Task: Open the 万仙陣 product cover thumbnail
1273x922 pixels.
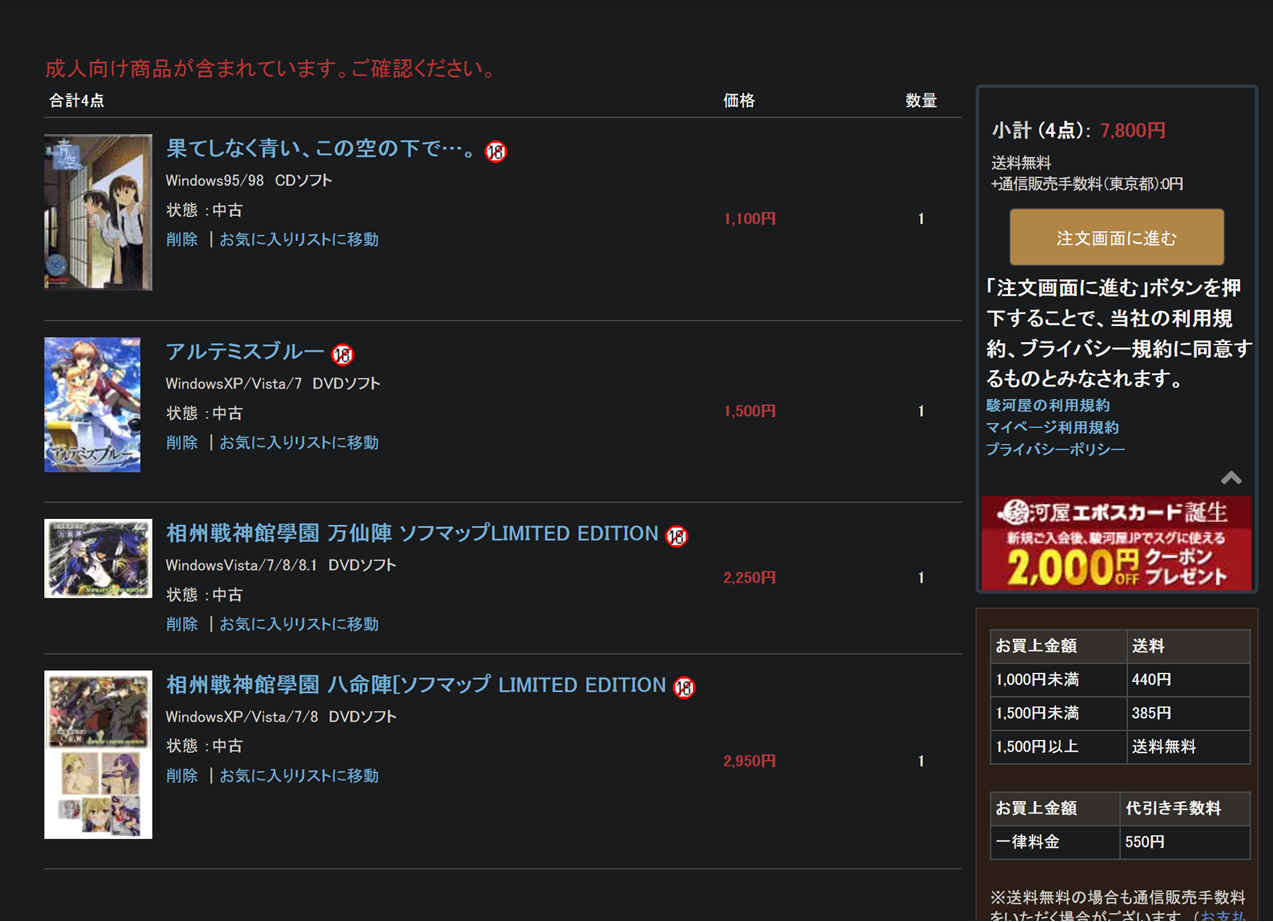Action: [x=98, y=558]
